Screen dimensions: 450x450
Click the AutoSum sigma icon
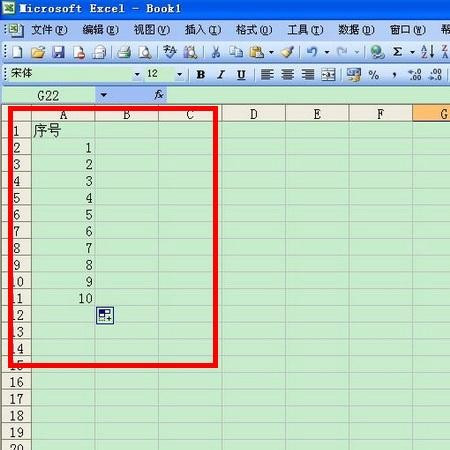coord(397,52)
